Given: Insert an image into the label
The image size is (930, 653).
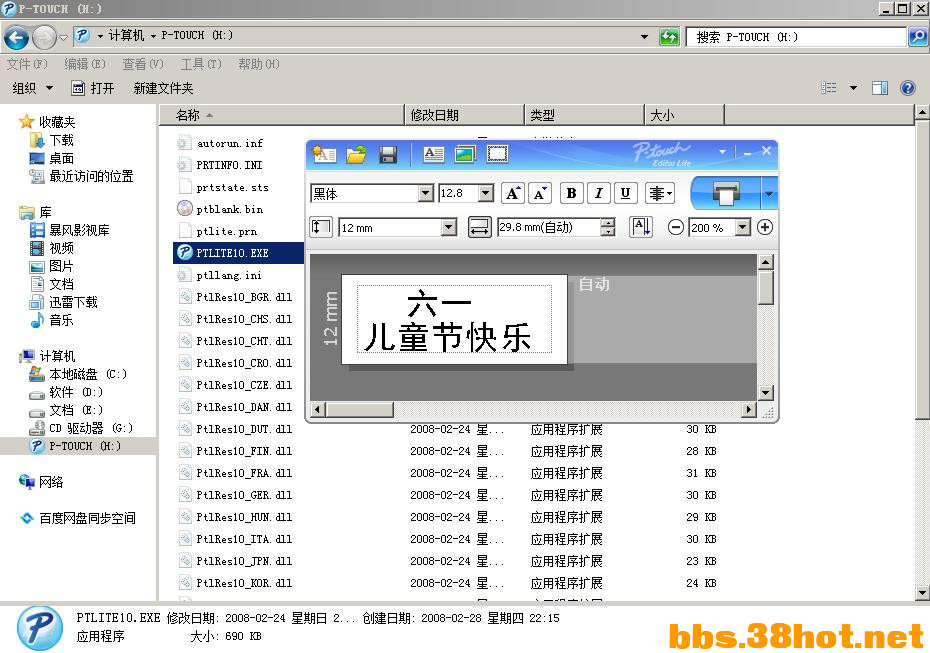Looking at the screenshot, I should coord(466,154).
